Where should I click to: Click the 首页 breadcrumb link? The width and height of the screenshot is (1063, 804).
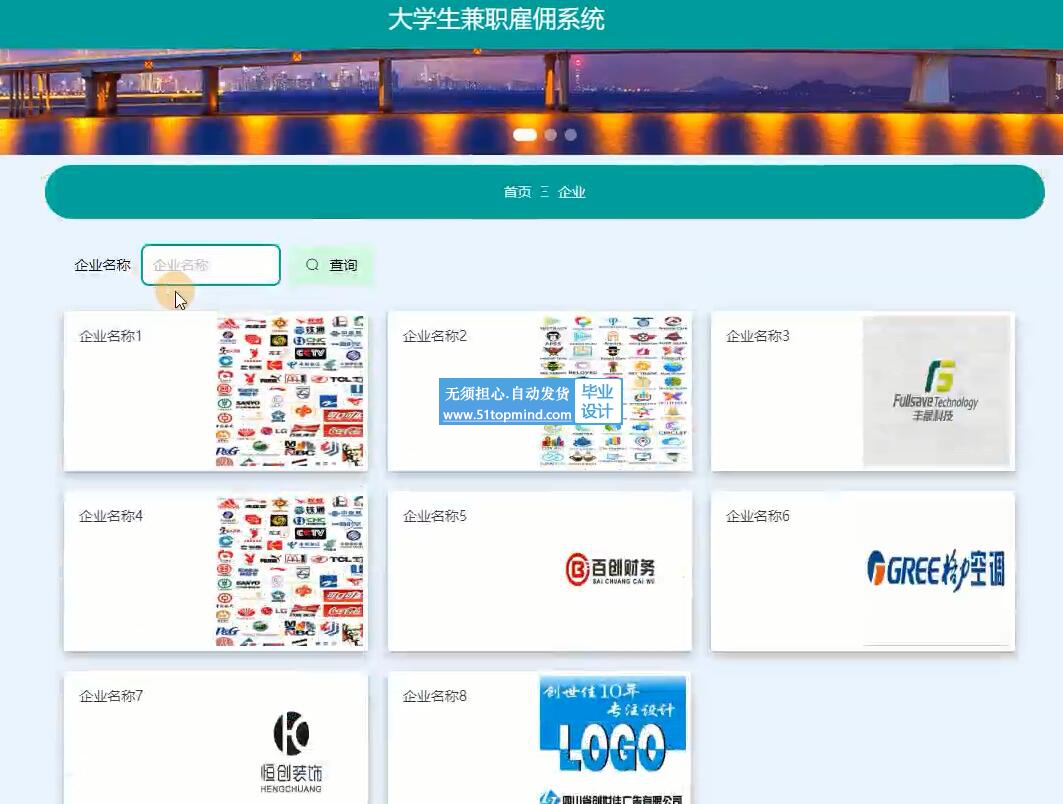point(517,192)
